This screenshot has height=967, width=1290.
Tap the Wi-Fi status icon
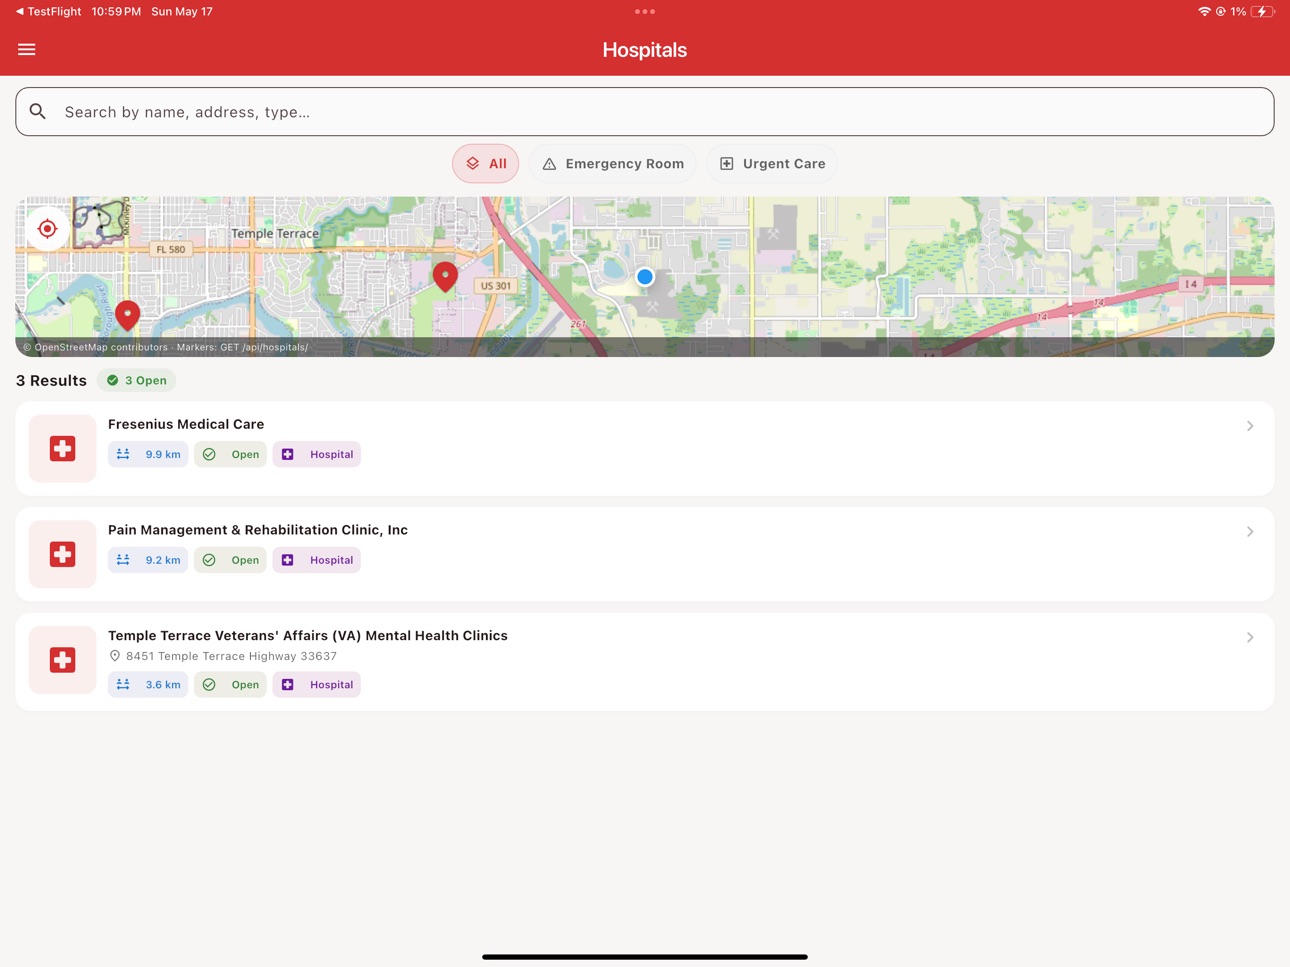coord(1204,12)
